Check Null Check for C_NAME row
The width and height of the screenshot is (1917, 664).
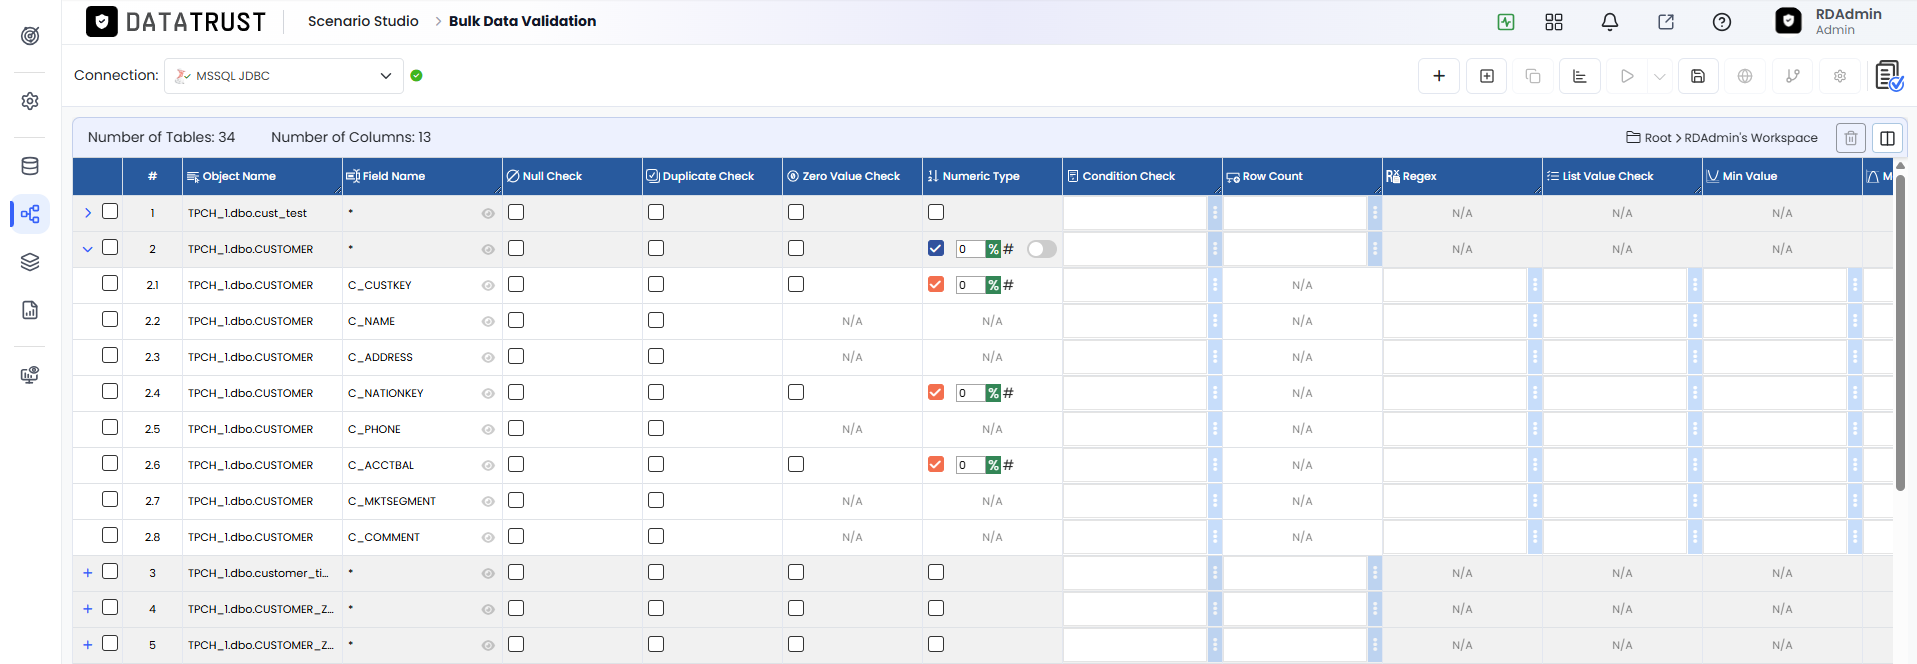click(x=516, y=320)
